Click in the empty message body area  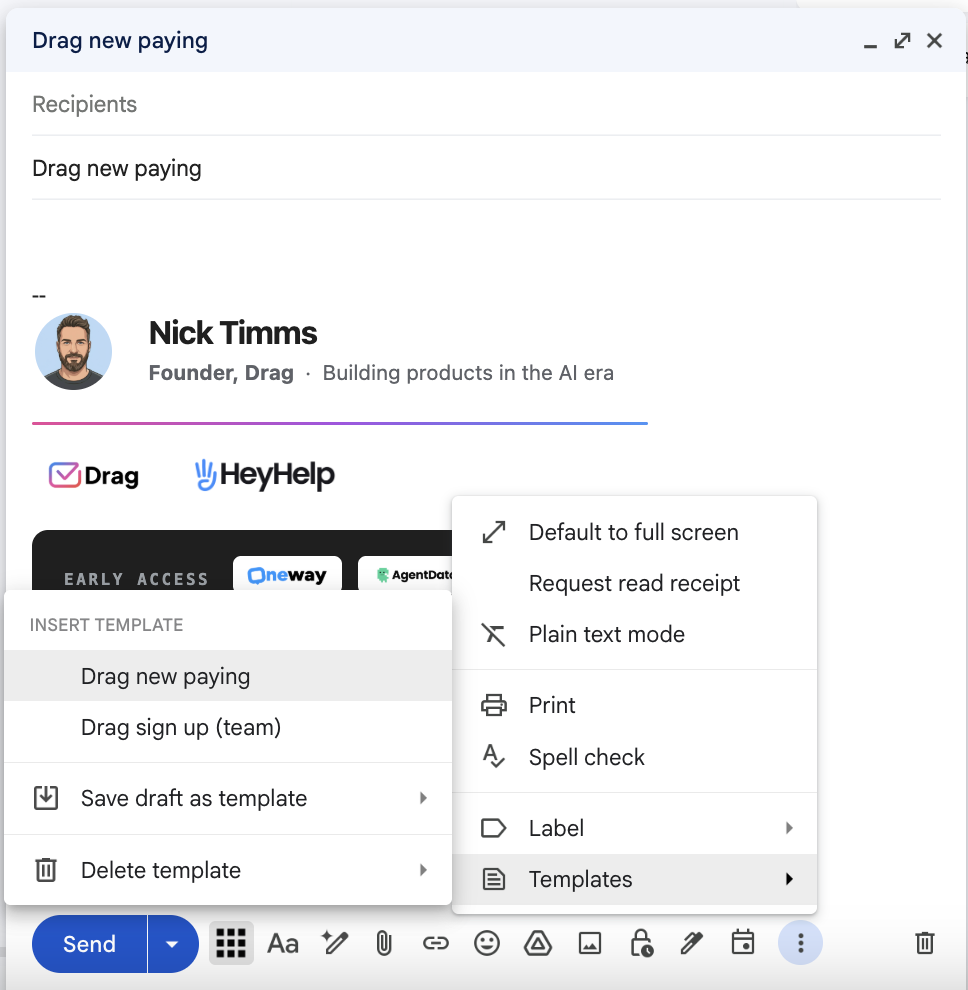pyautogui.click(x=486, y=243)
